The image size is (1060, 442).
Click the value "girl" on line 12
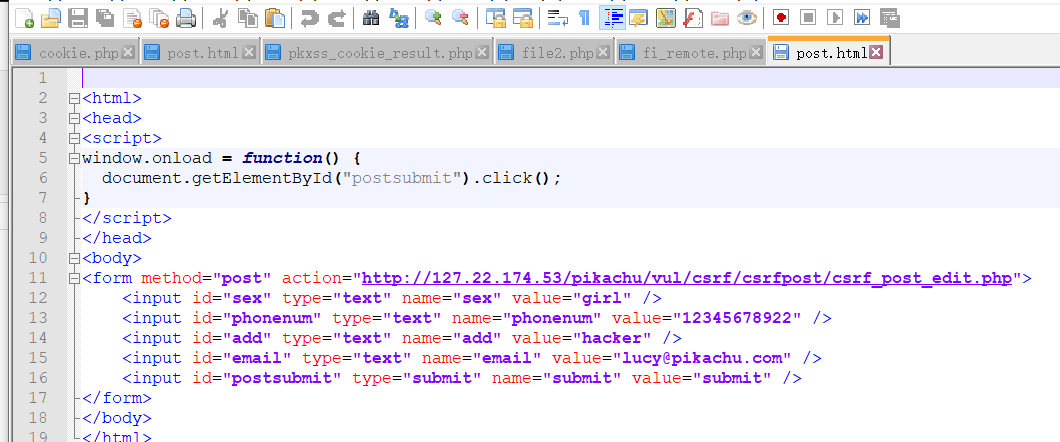click(x=603, y=298)
